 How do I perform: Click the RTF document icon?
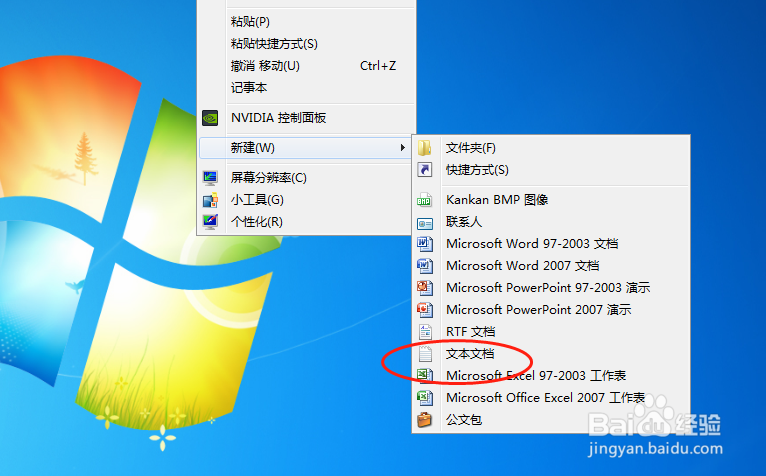point(425,331)
